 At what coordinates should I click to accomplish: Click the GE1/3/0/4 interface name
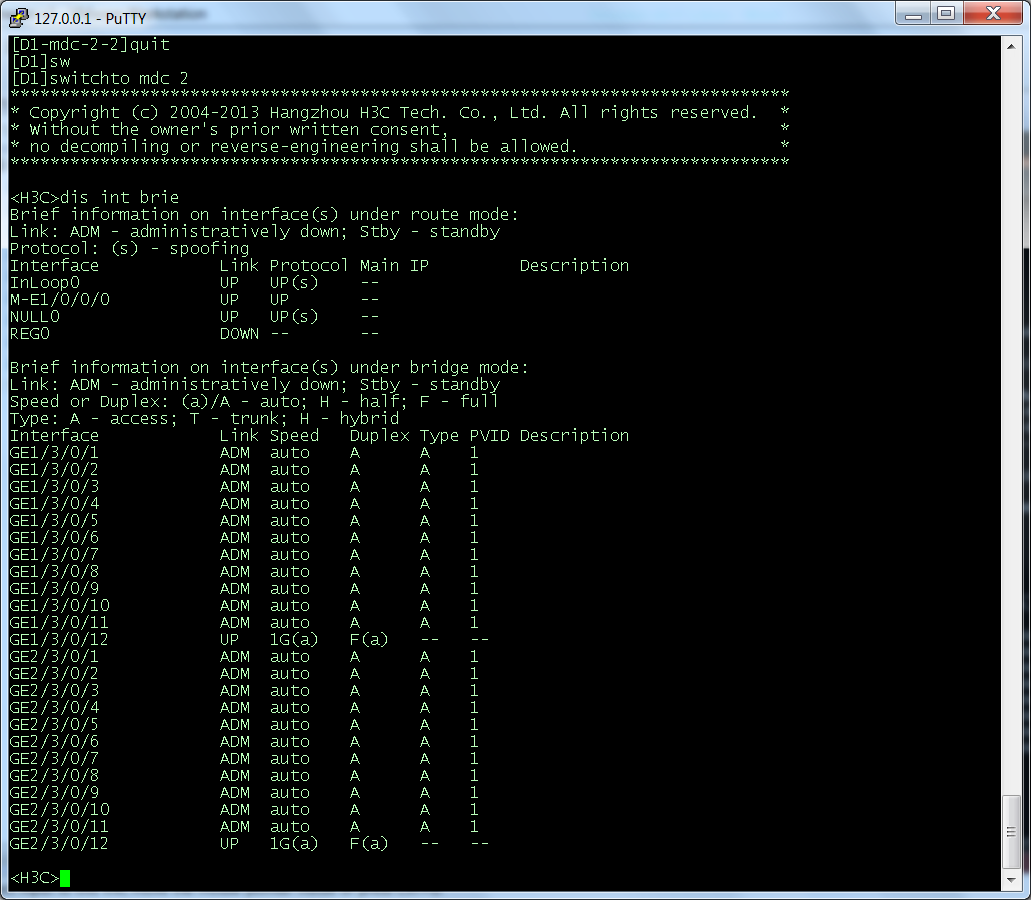(55, 504)
